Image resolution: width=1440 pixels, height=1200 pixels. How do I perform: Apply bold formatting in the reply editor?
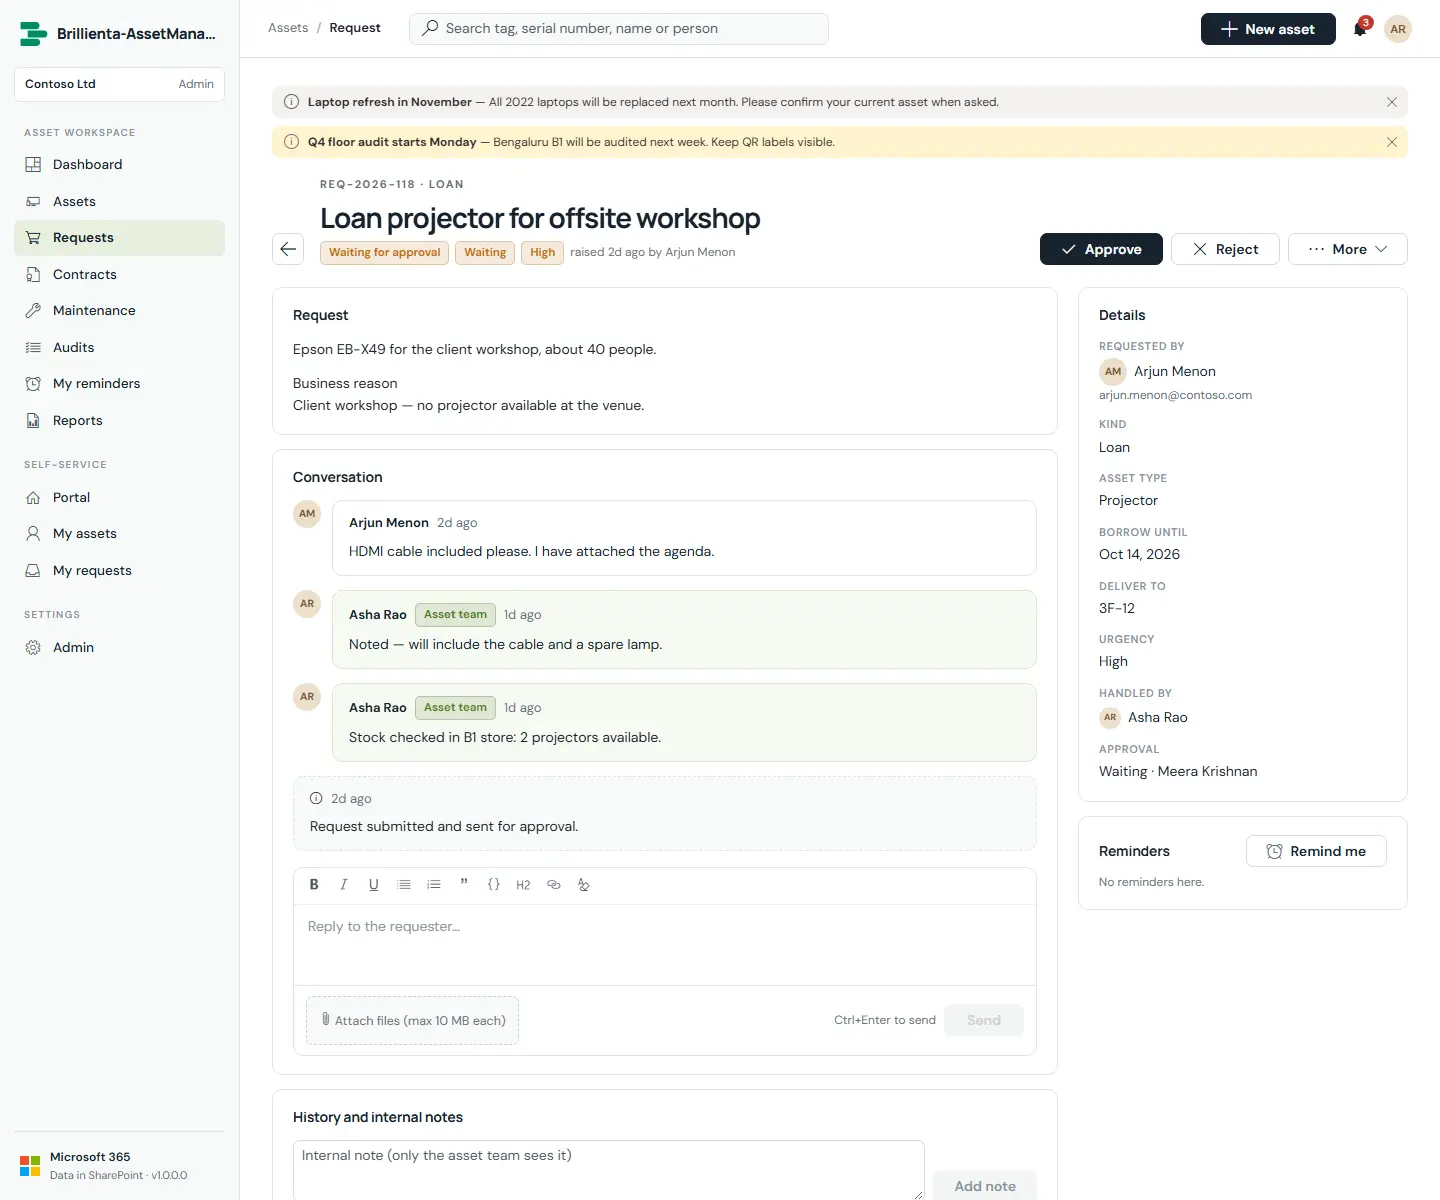(x=314, y=885)
